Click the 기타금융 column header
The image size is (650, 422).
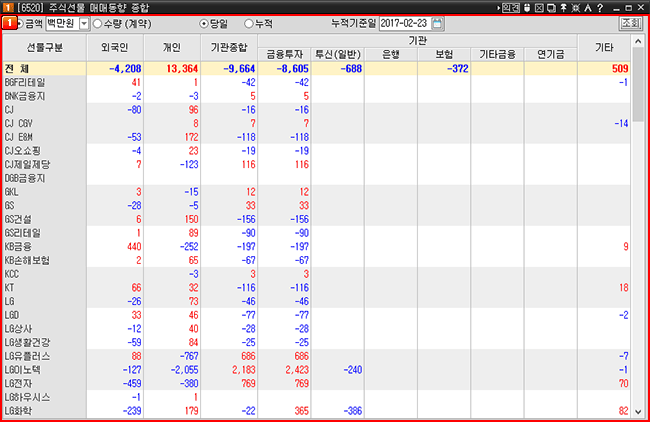497,54
